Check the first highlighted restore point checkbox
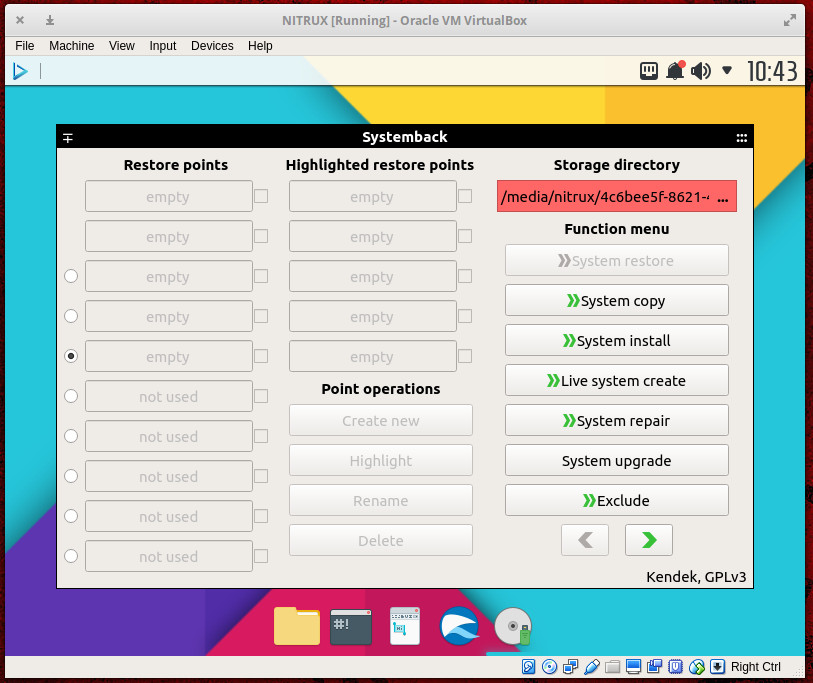The width and height of the screenshot is (813, 683). click(465, 196)
